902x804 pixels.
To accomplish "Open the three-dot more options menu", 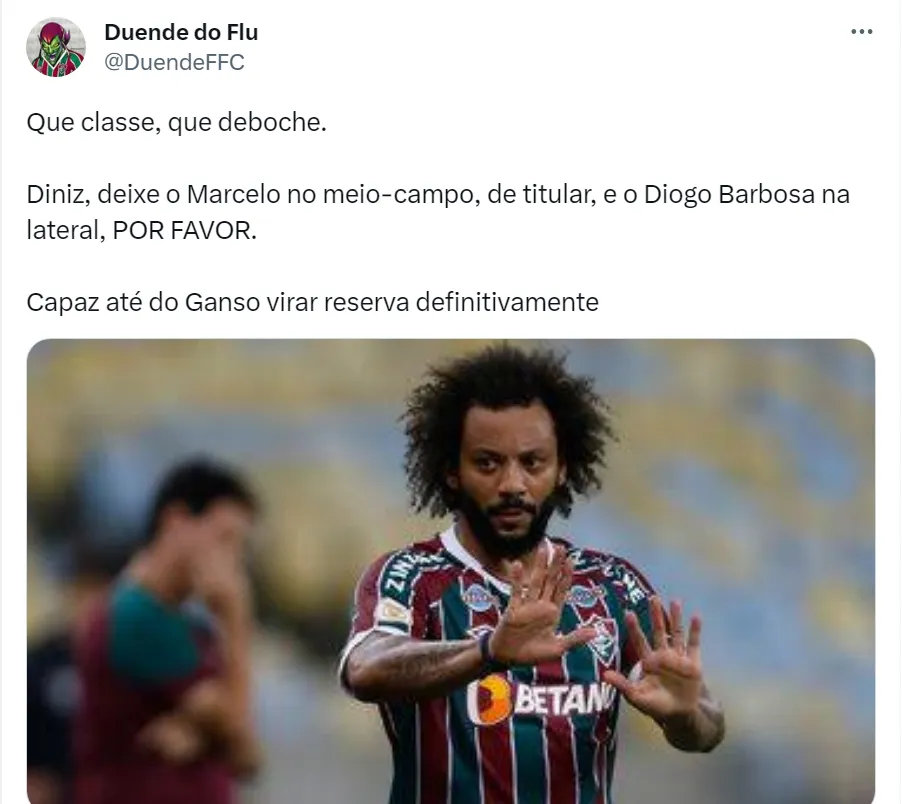I will (861, 32).
